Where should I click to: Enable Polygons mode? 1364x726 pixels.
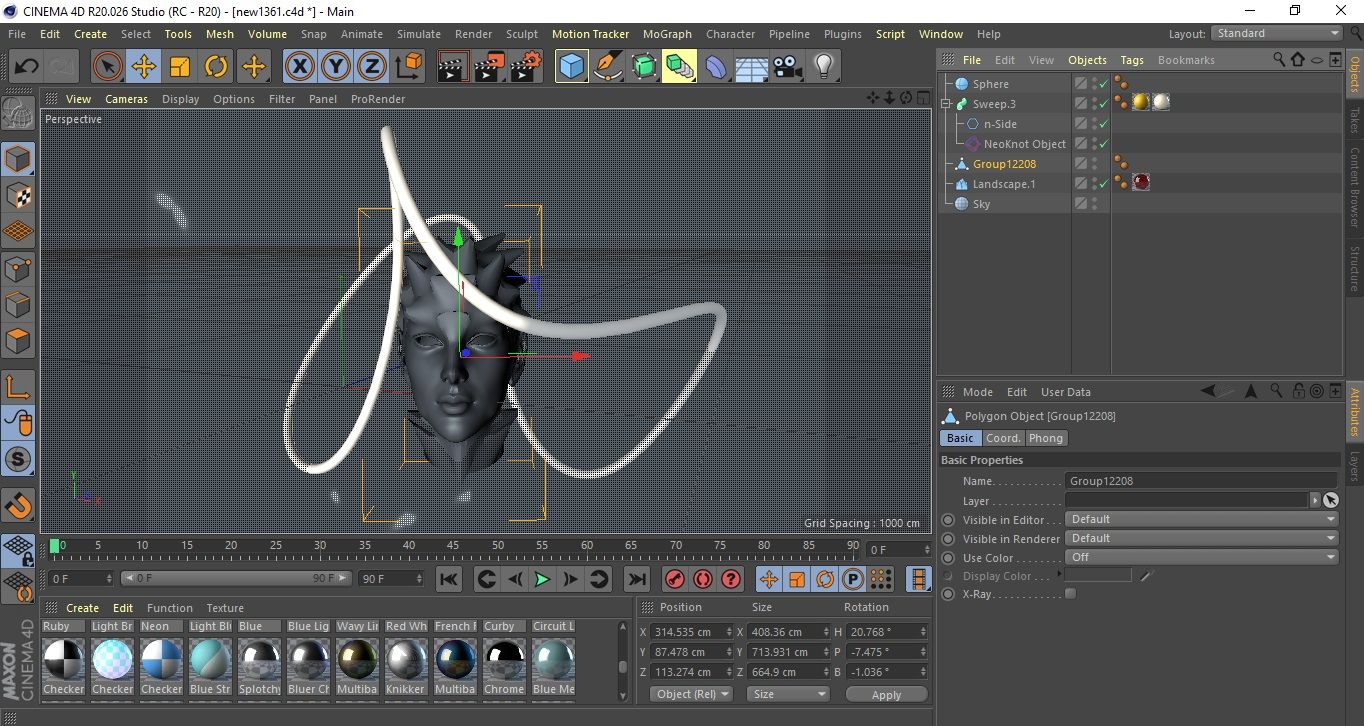pos(18,341)
